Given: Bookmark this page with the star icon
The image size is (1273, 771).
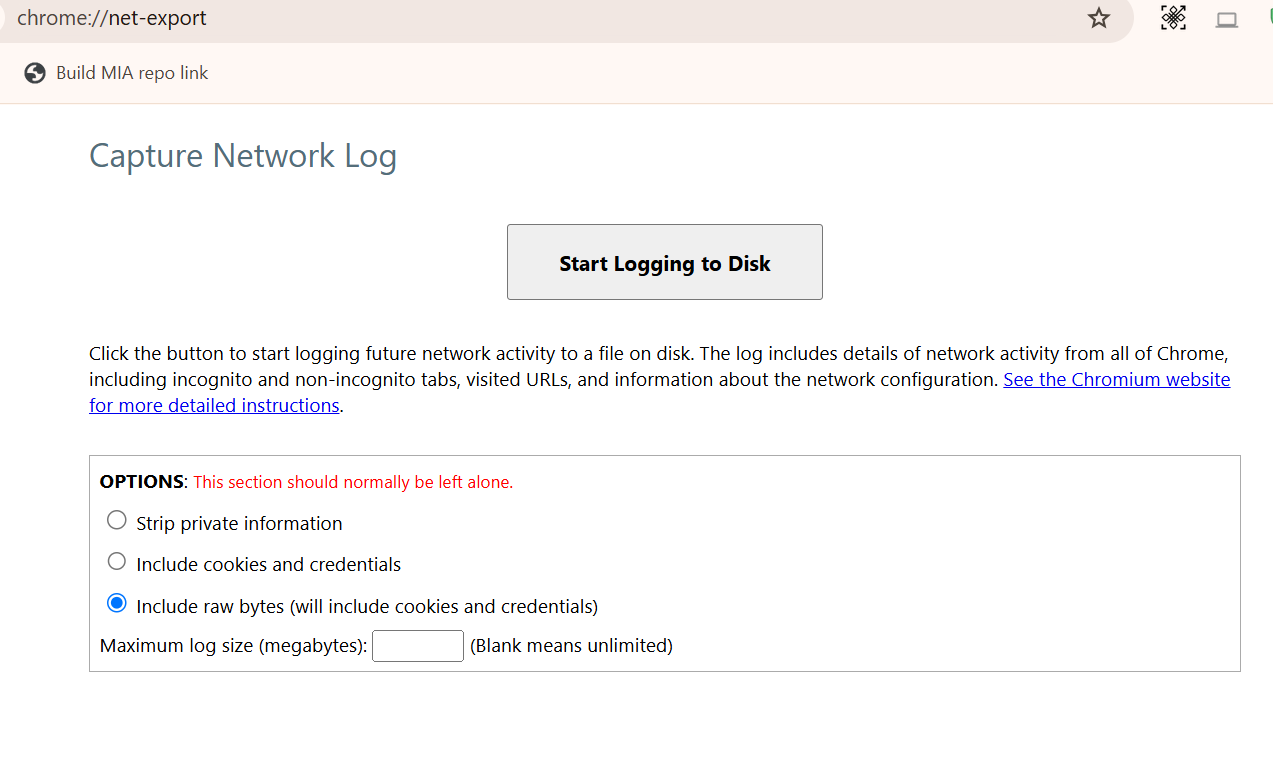Looking at the screenshot, I should pyautogui.click(x=1099, y=18).
